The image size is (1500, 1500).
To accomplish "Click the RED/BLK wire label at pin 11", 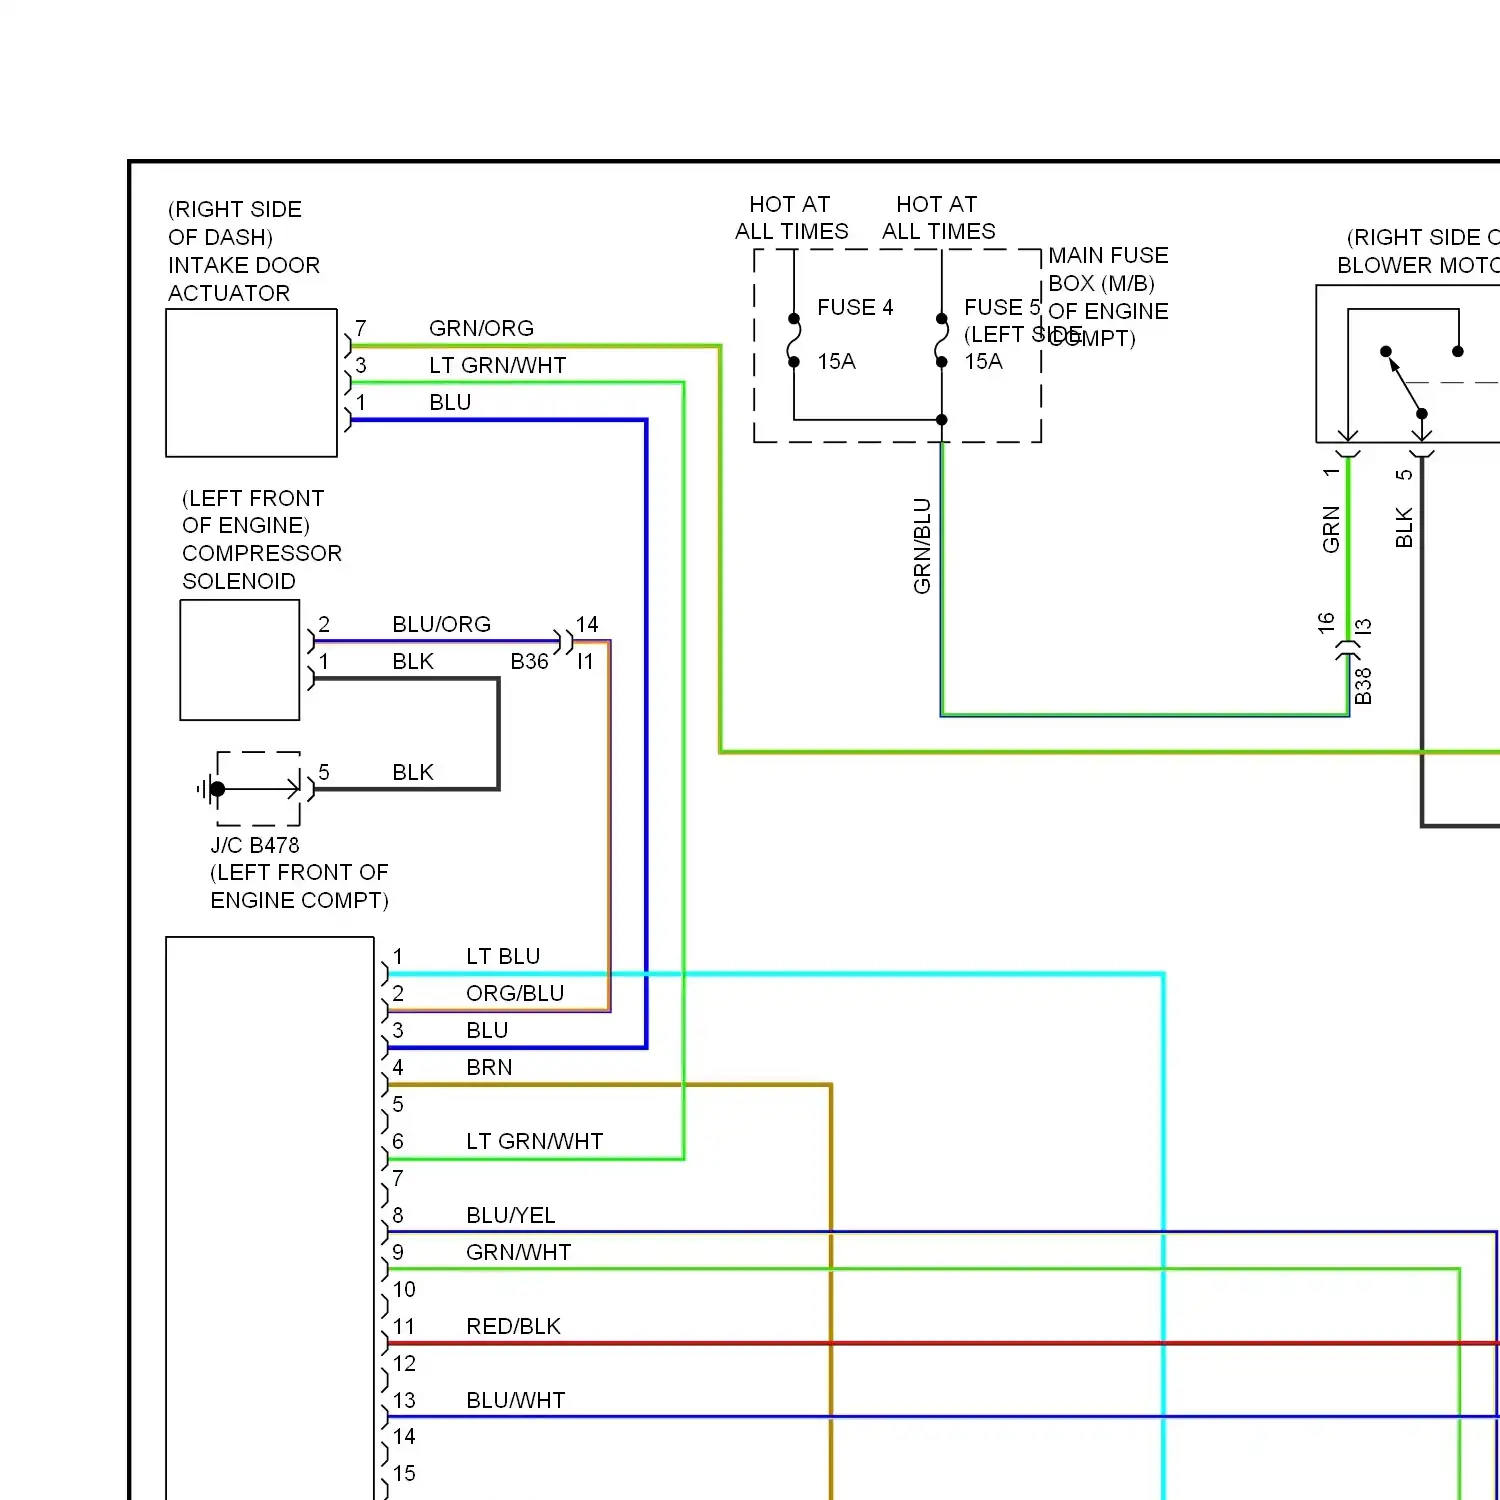I will point(513,1326).
